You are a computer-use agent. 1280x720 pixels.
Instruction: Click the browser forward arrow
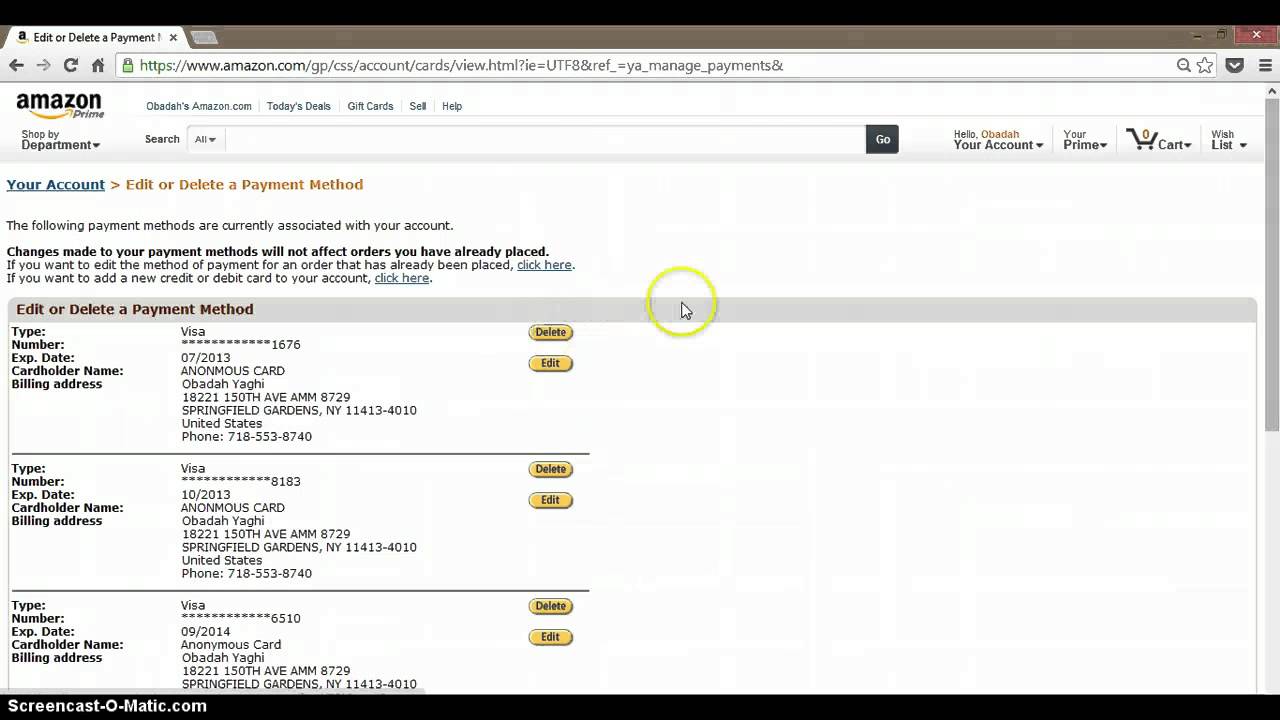click(x=43, y=65)
